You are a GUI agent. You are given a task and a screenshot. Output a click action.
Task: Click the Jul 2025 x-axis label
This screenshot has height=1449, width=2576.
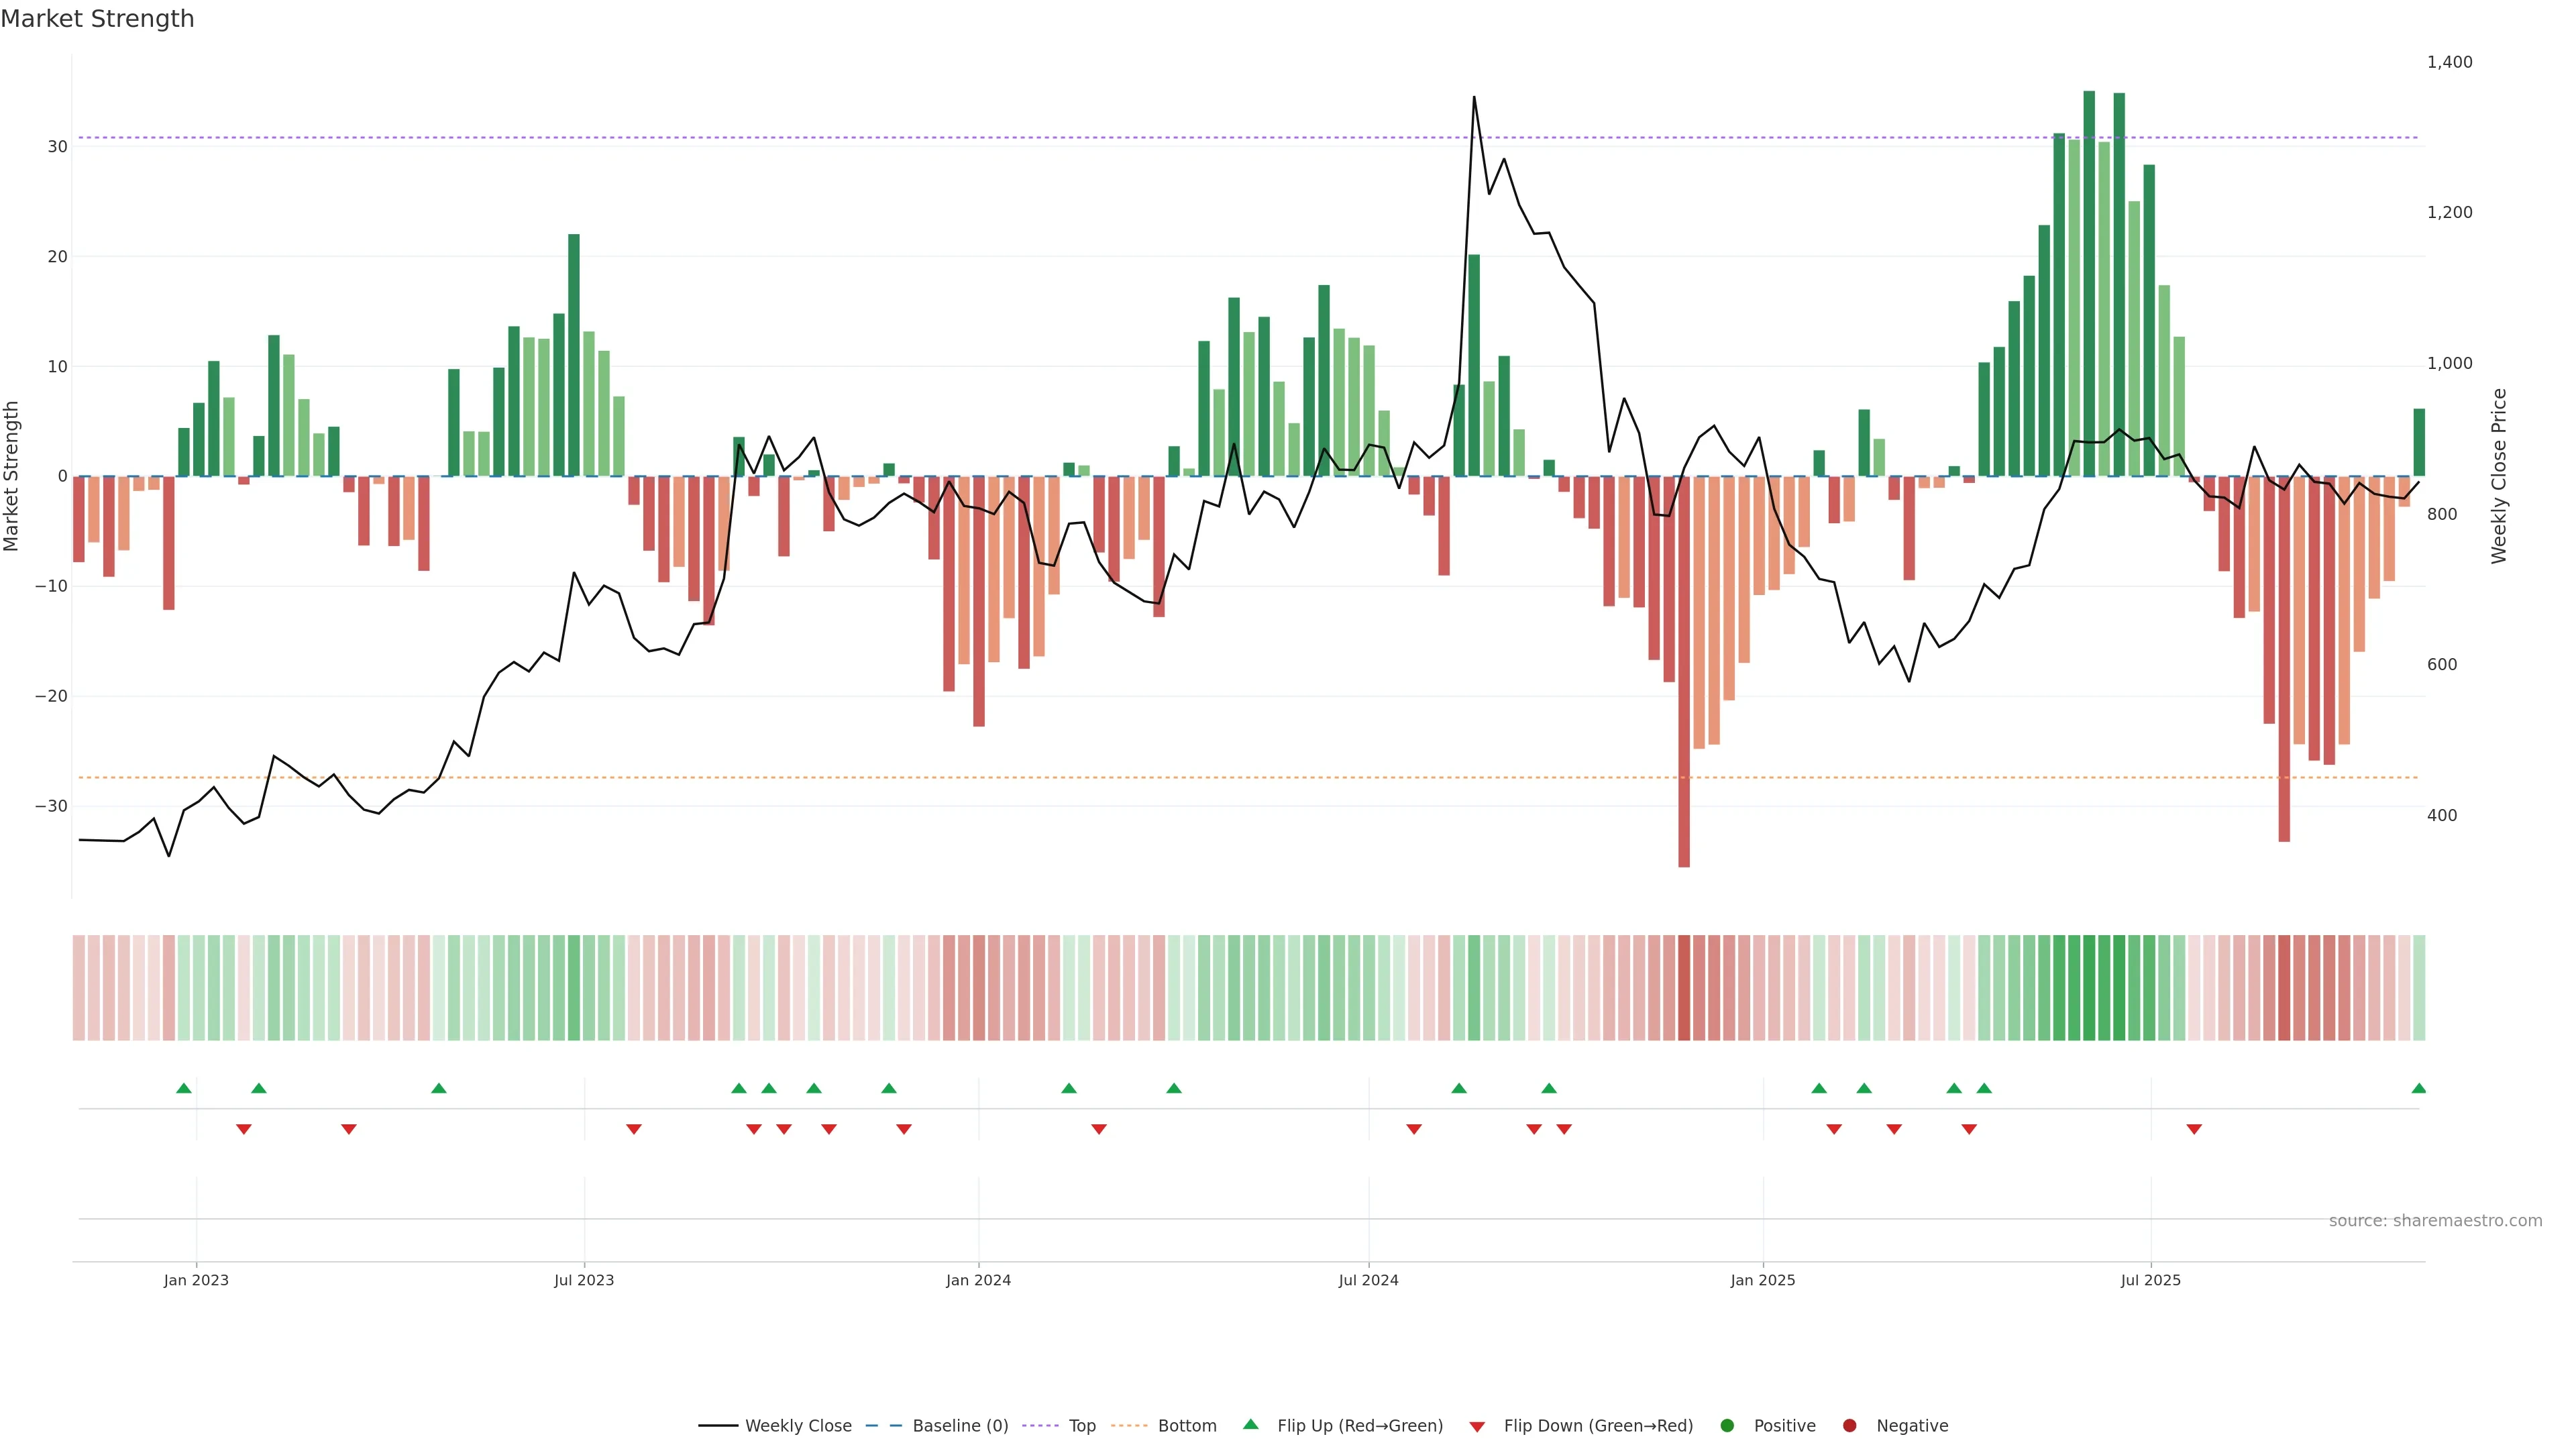(2150, 1280)
